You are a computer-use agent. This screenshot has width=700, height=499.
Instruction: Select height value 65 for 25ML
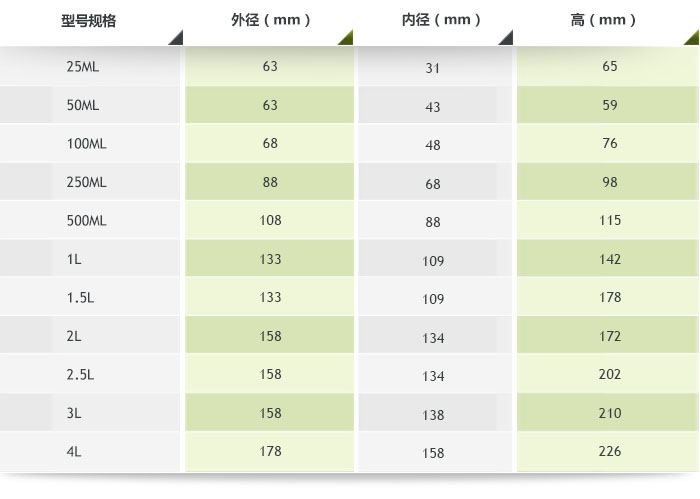coord(610,67)
